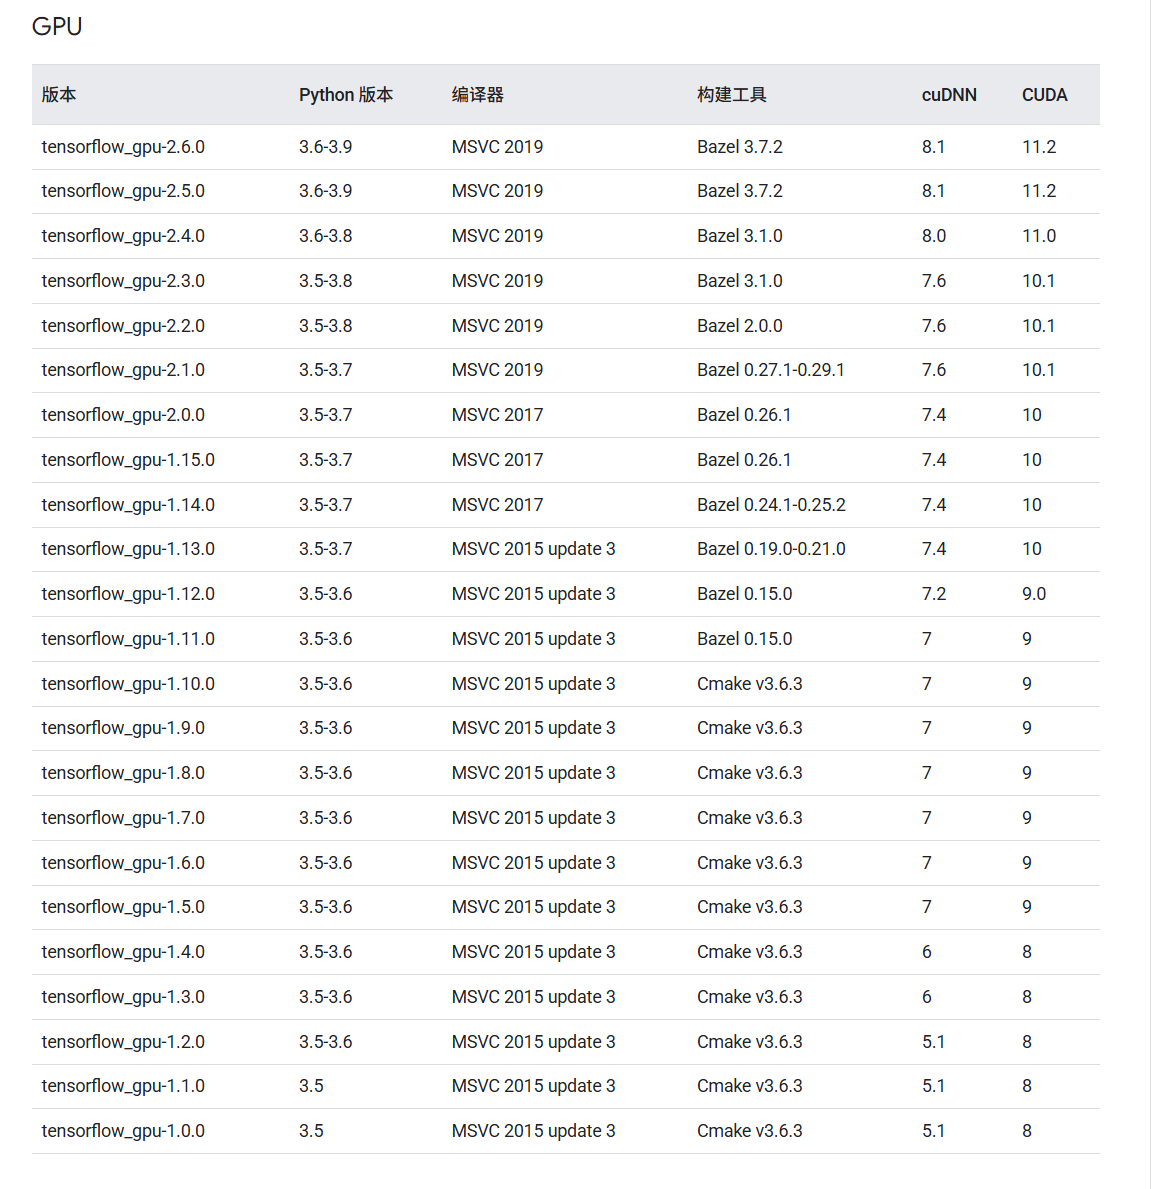
Task: Click Cmake v3.6.3 in the 1.10.0 row
Action: click(x=749, y=683)
